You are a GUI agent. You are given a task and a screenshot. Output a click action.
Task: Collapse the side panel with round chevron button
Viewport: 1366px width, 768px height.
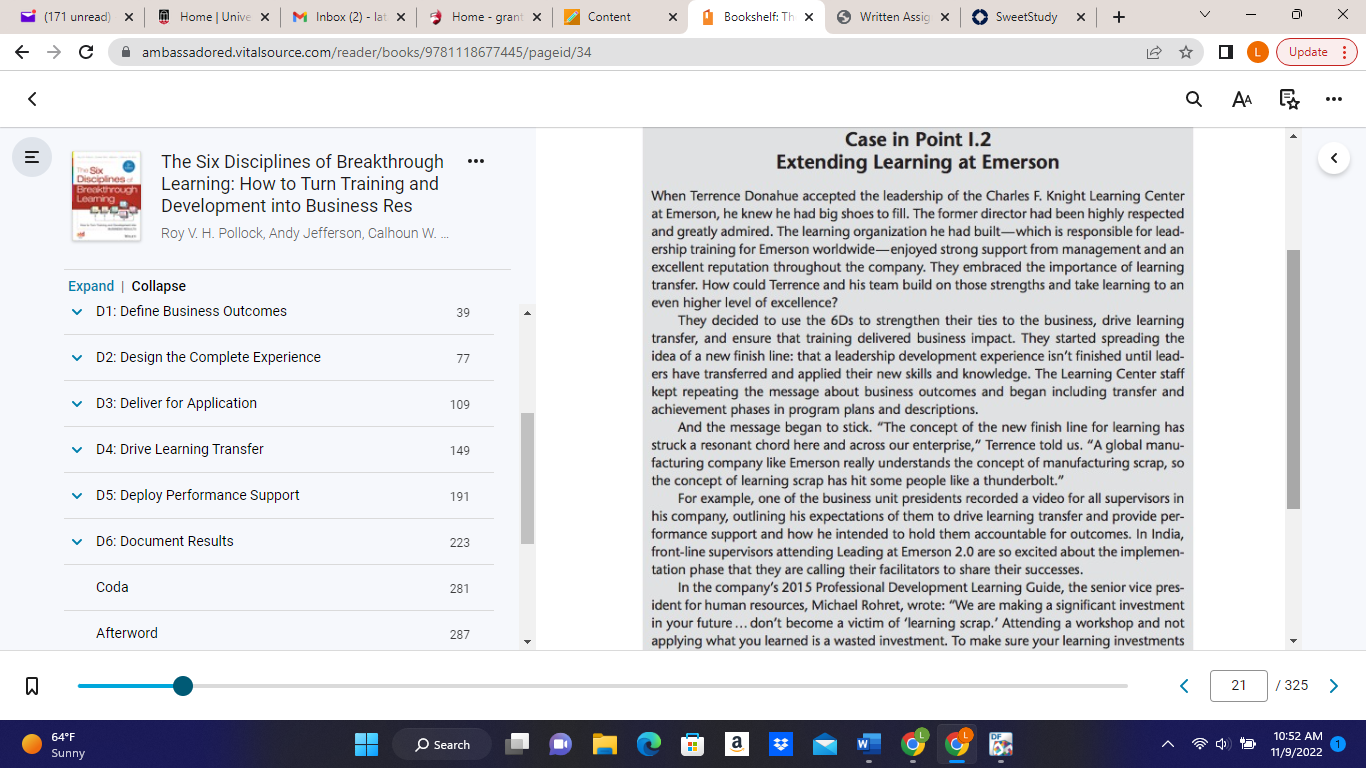point(1334,158)
